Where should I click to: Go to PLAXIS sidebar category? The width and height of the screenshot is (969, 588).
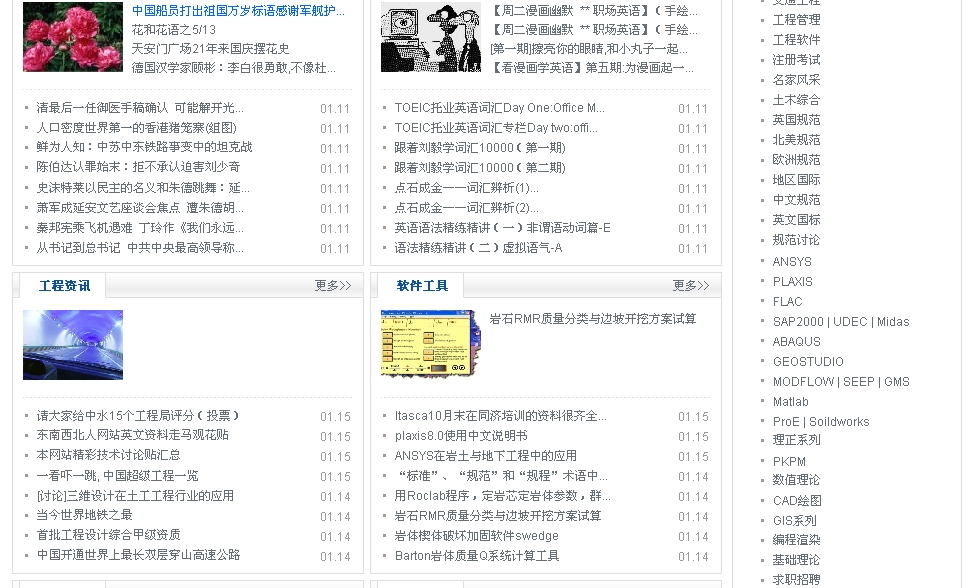pos(792,281)
